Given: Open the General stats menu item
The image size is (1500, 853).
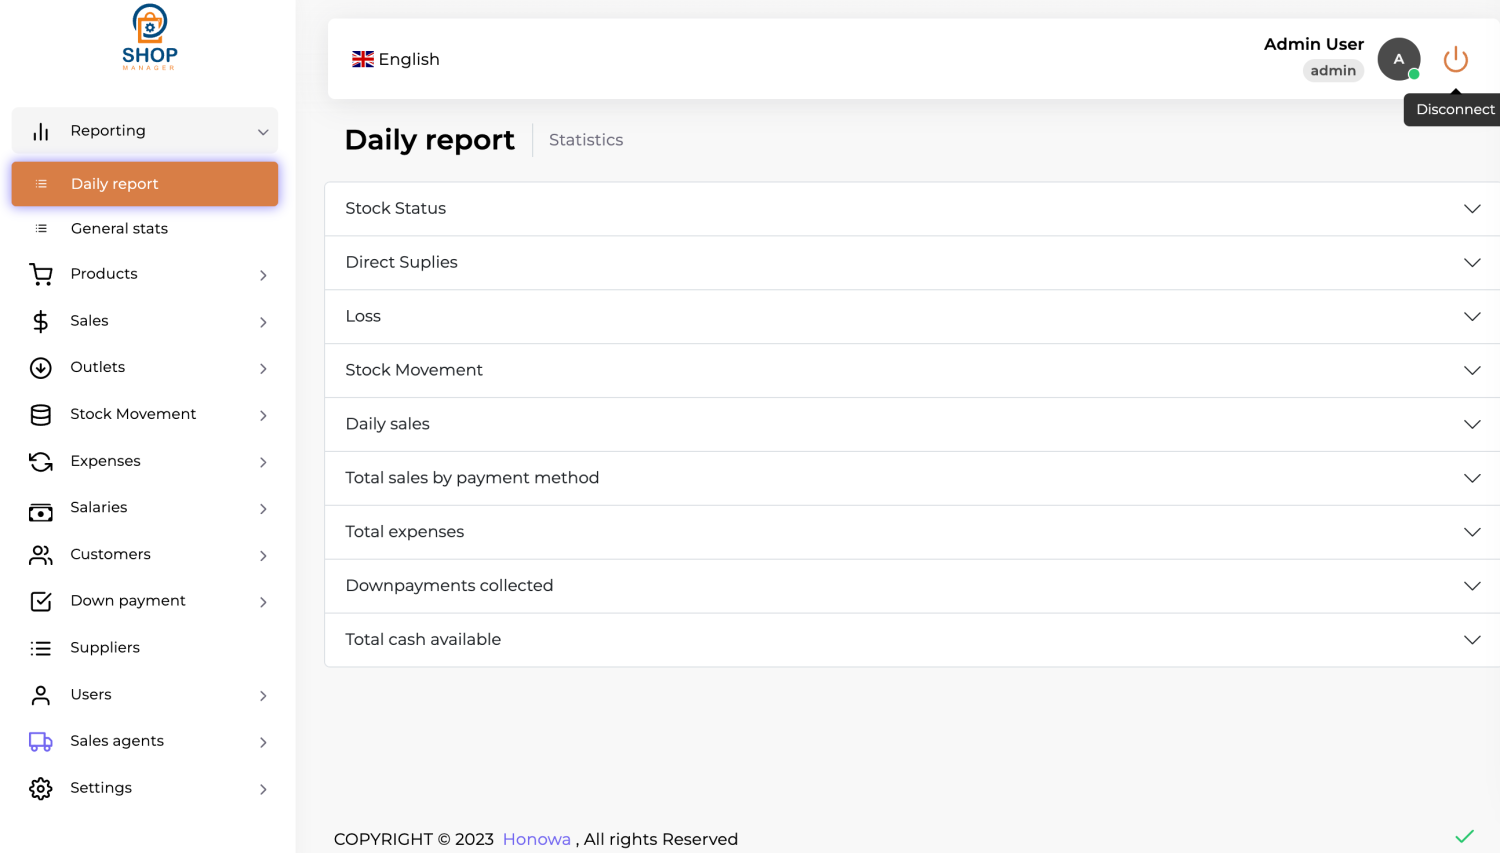Looking at the screenshot, I should point(145,229).
